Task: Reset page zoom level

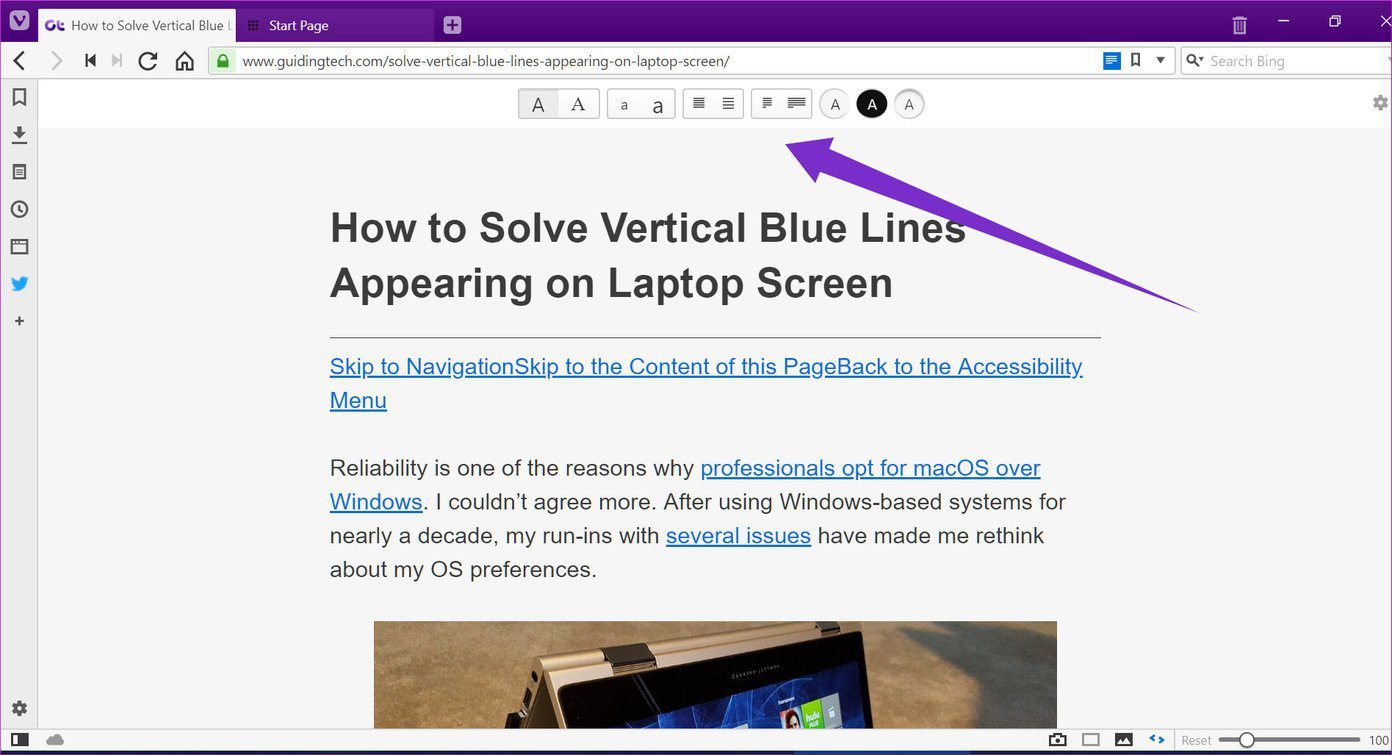Action: tap(1196, 740)
